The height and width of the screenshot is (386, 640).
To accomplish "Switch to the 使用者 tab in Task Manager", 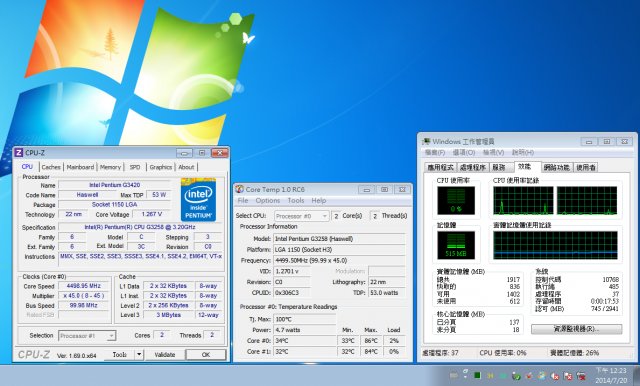I will 586,167.
